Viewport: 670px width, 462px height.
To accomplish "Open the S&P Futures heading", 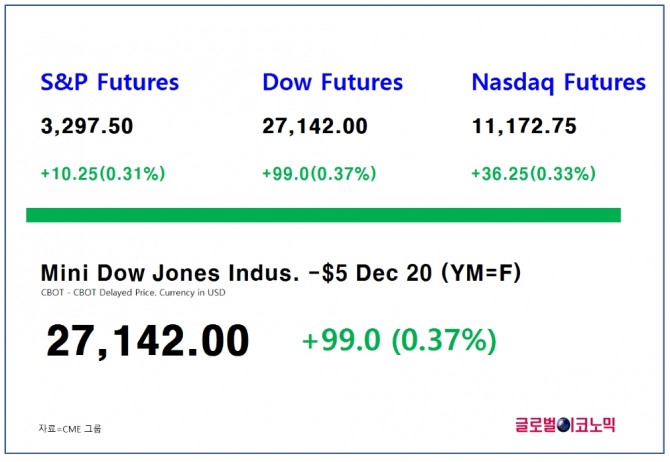I will 109,83.
